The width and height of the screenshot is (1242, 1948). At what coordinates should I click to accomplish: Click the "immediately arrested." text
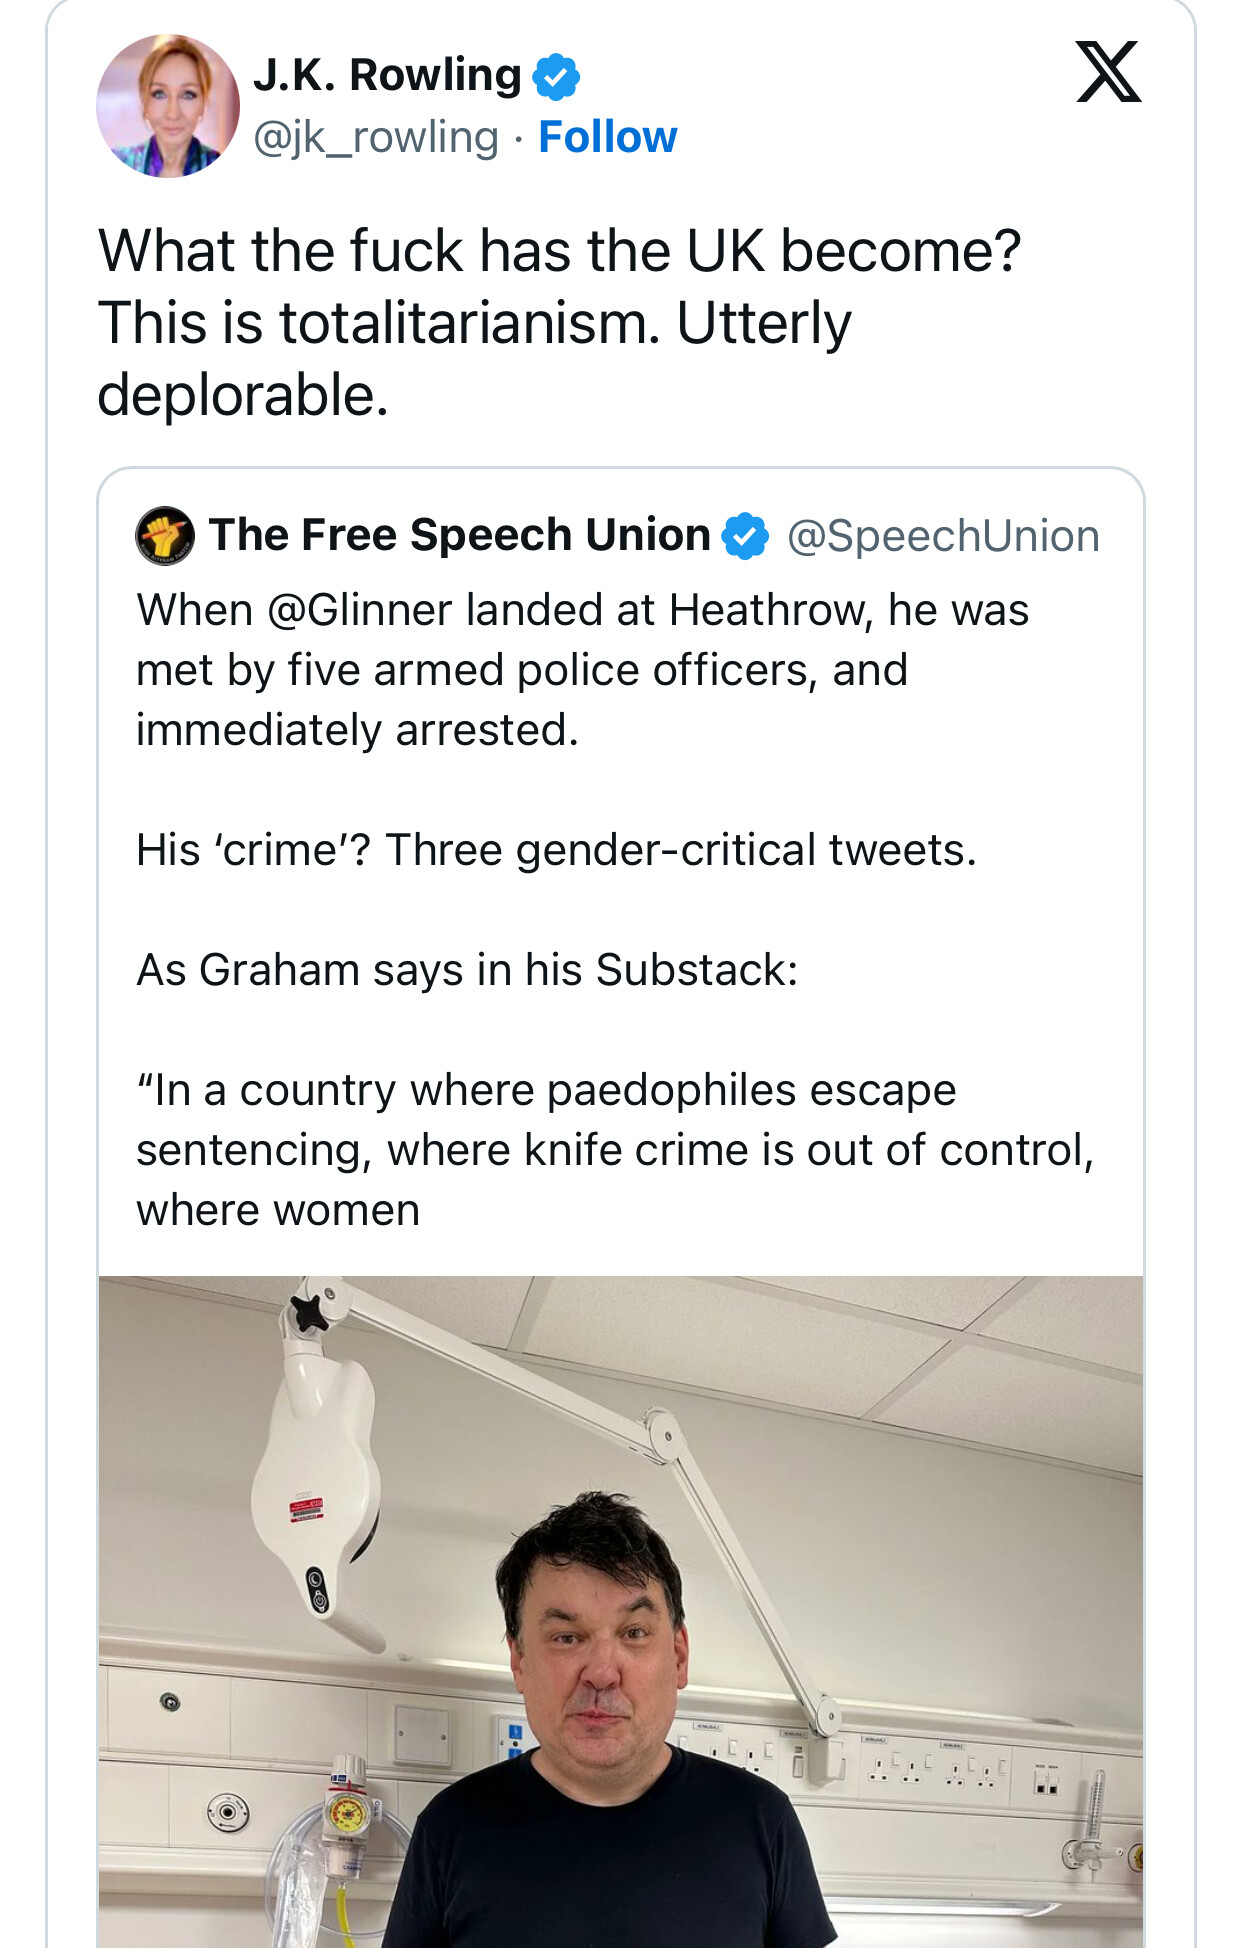[357, 730]
